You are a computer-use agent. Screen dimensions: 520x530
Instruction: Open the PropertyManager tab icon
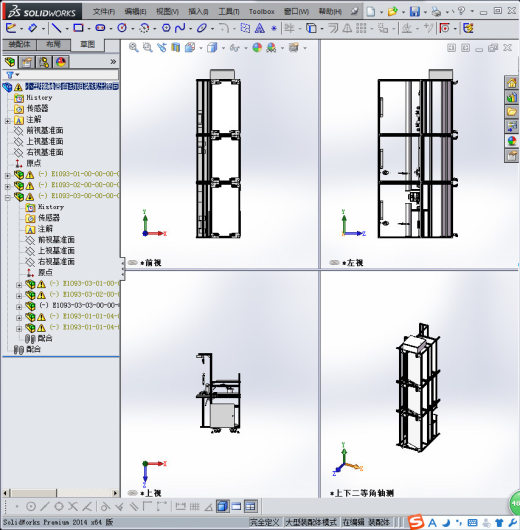point(27,62)
